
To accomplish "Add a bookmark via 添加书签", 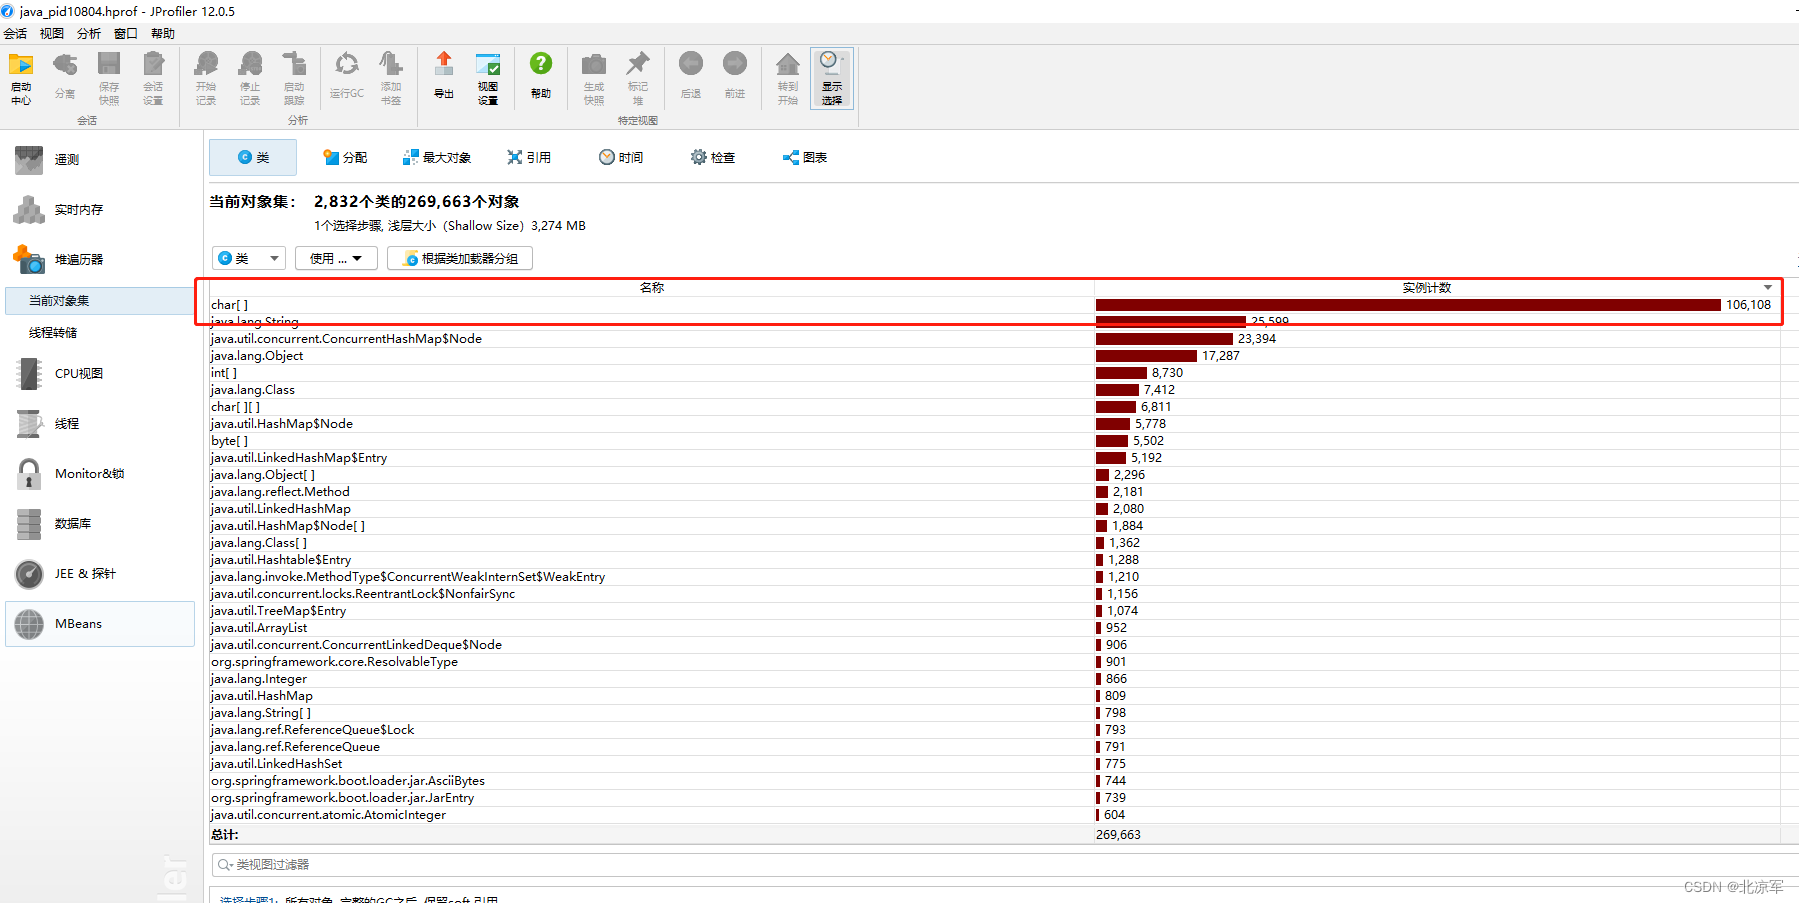I will (390, 78).
